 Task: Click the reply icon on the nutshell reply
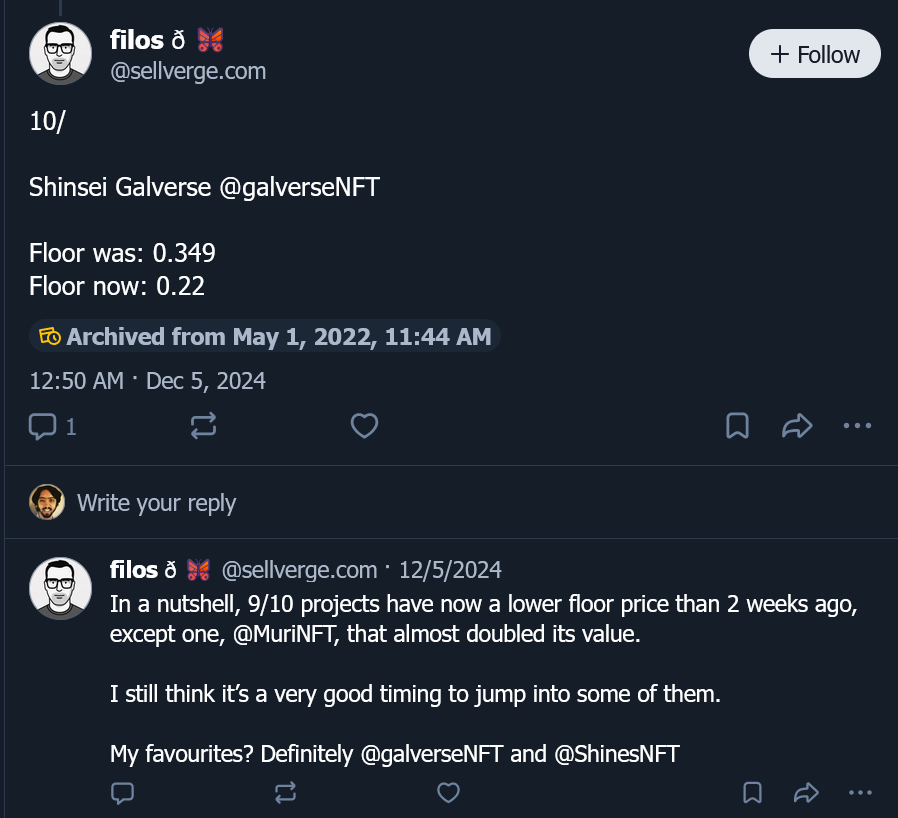(x=122, y=793)
